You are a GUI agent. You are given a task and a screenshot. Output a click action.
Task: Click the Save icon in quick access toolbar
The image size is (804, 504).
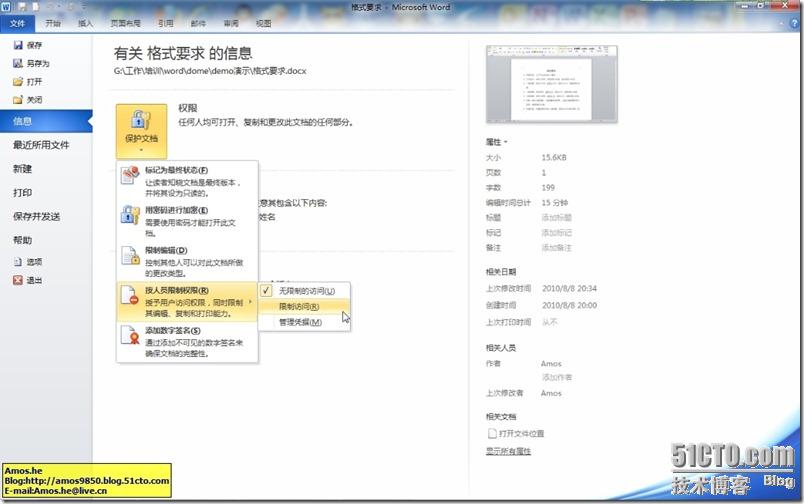22,7
